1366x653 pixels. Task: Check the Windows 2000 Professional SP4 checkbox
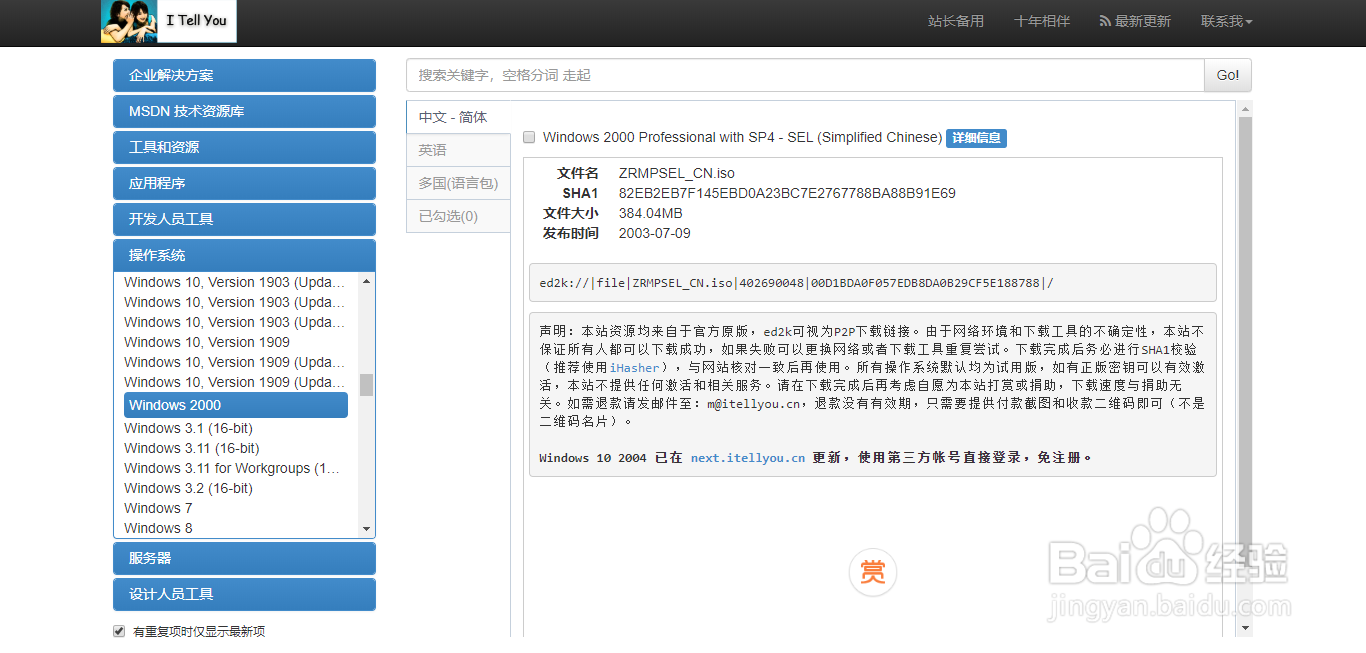pos(529,137)
